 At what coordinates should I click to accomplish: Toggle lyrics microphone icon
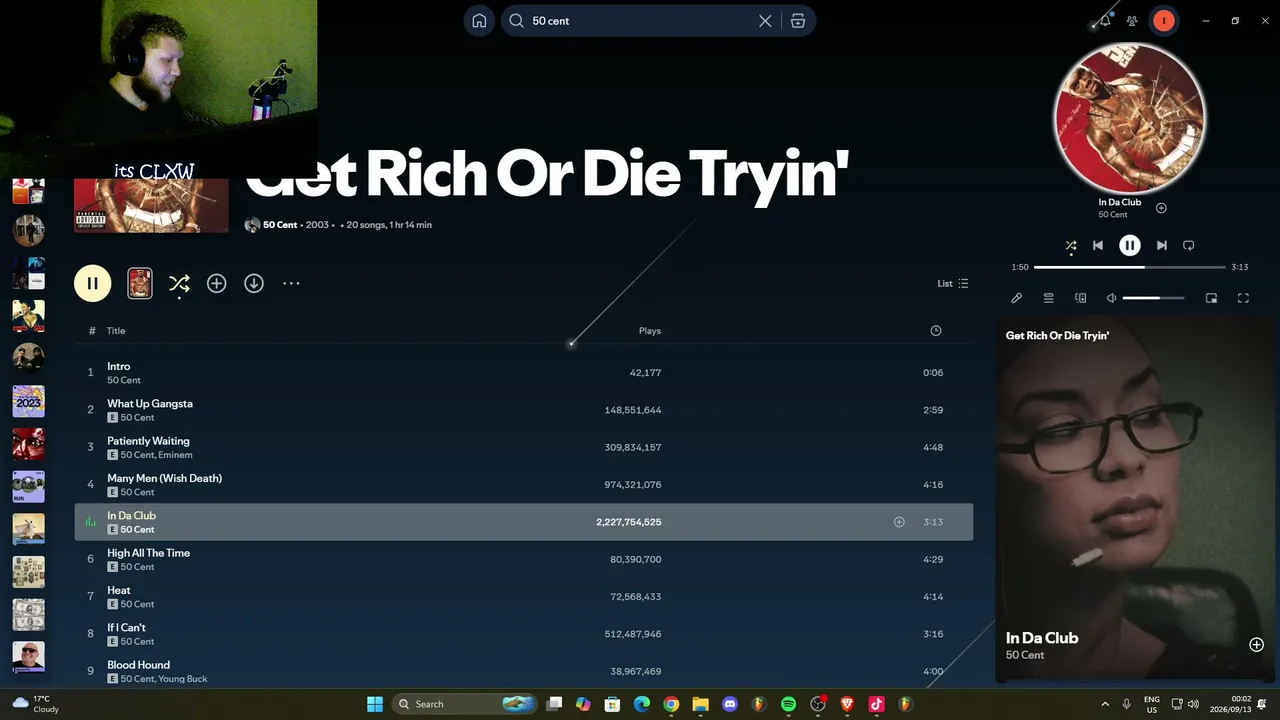pos(1017,298)
